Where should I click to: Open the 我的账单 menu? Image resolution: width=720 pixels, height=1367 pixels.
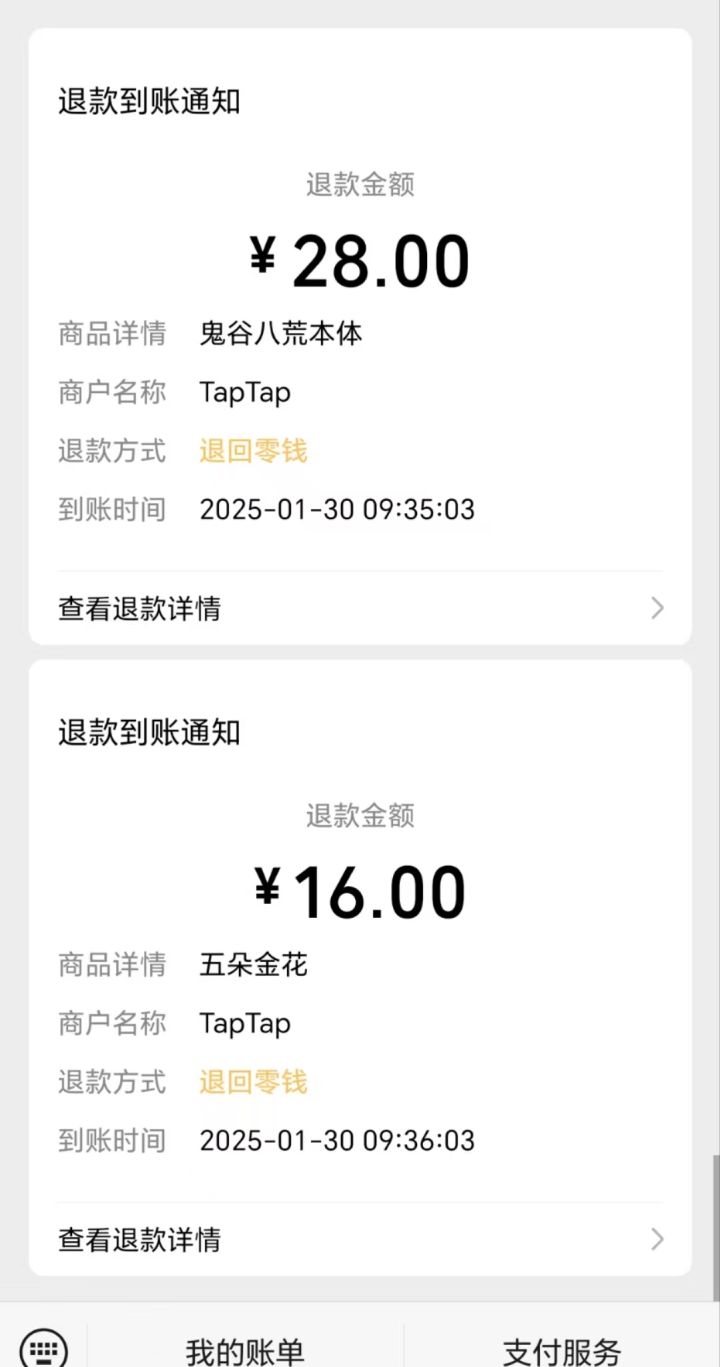pyautogui.click(x=245, y=1351)
